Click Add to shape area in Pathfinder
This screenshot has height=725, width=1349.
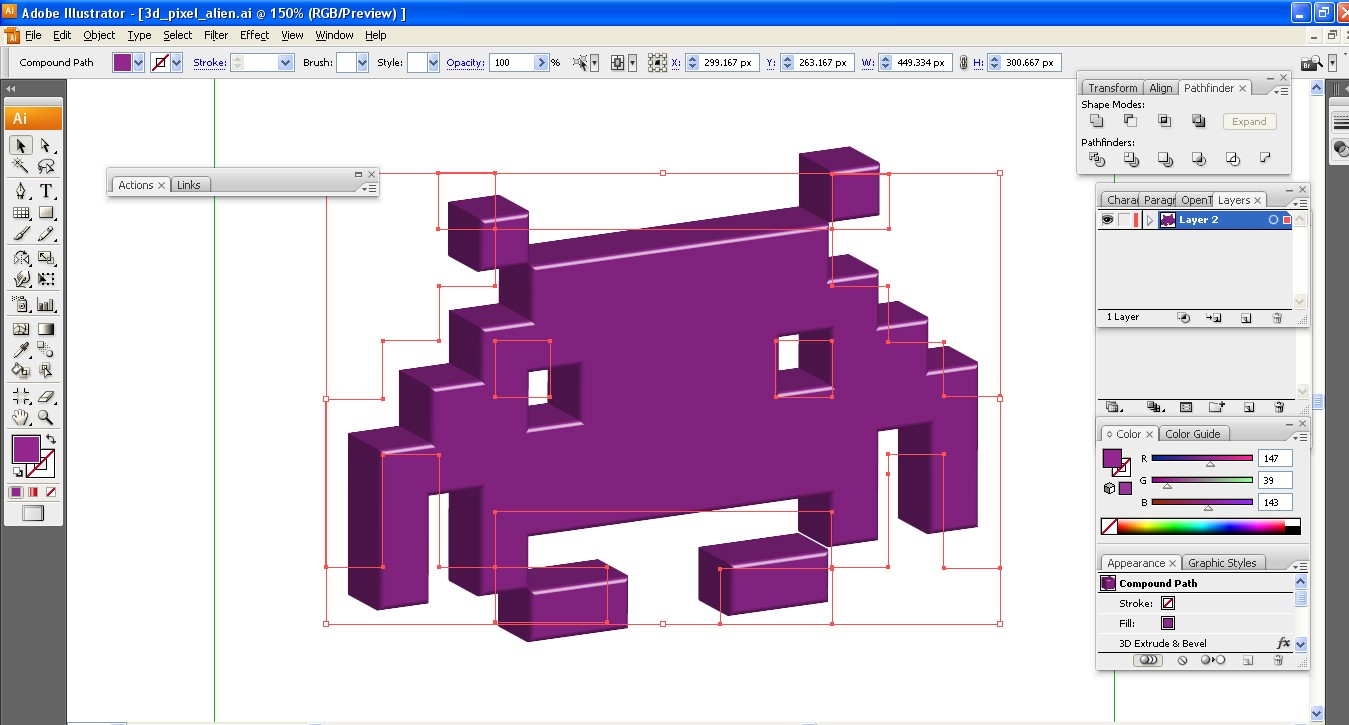pyautogui.click(x=1097, y=121)
